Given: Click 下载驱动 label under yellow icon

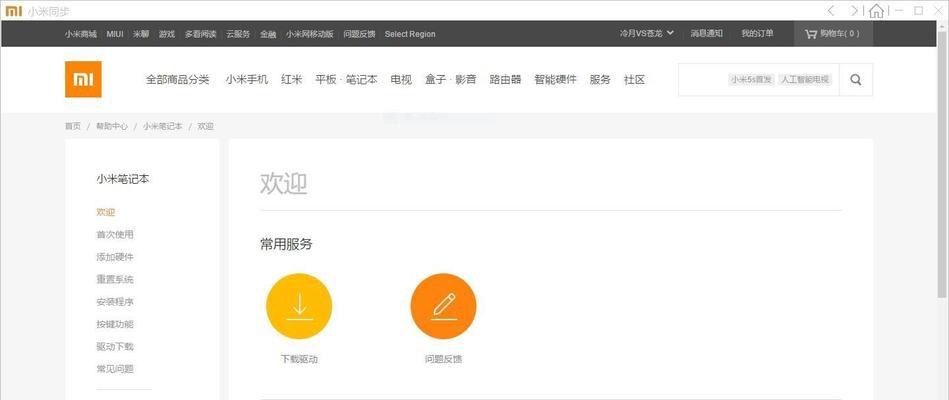Looking at the screenshot, I should click(x=299, y=359).
